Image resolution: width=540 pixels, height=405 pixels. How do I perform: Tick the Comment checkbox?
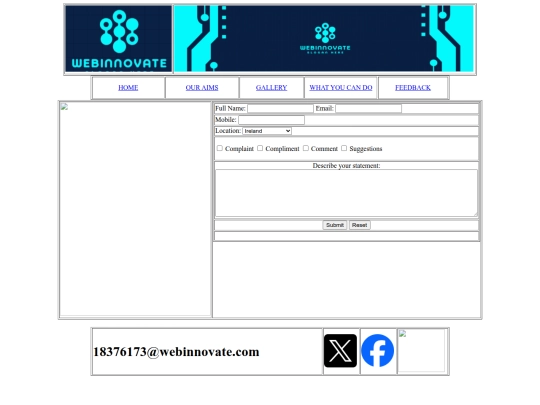pyautogui.click(x=305, y=148)
